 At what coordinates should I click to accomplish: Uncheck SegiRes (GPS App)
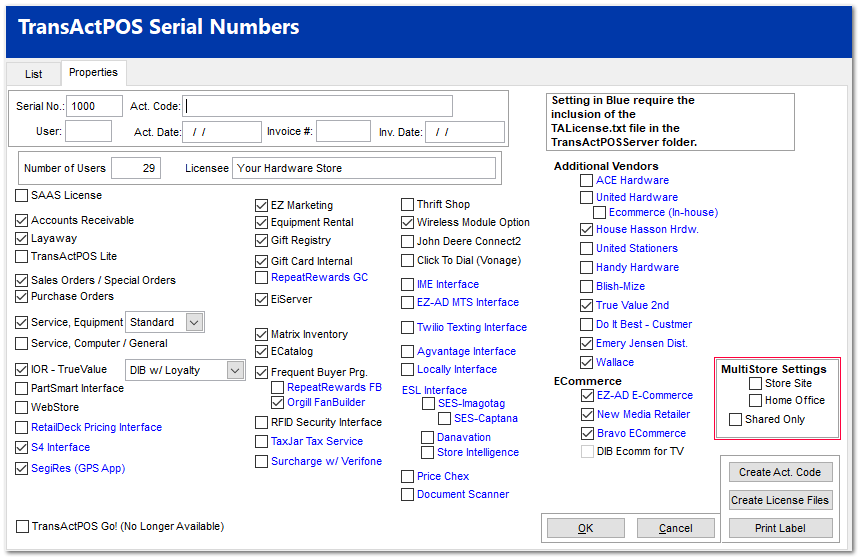point(21,468)
